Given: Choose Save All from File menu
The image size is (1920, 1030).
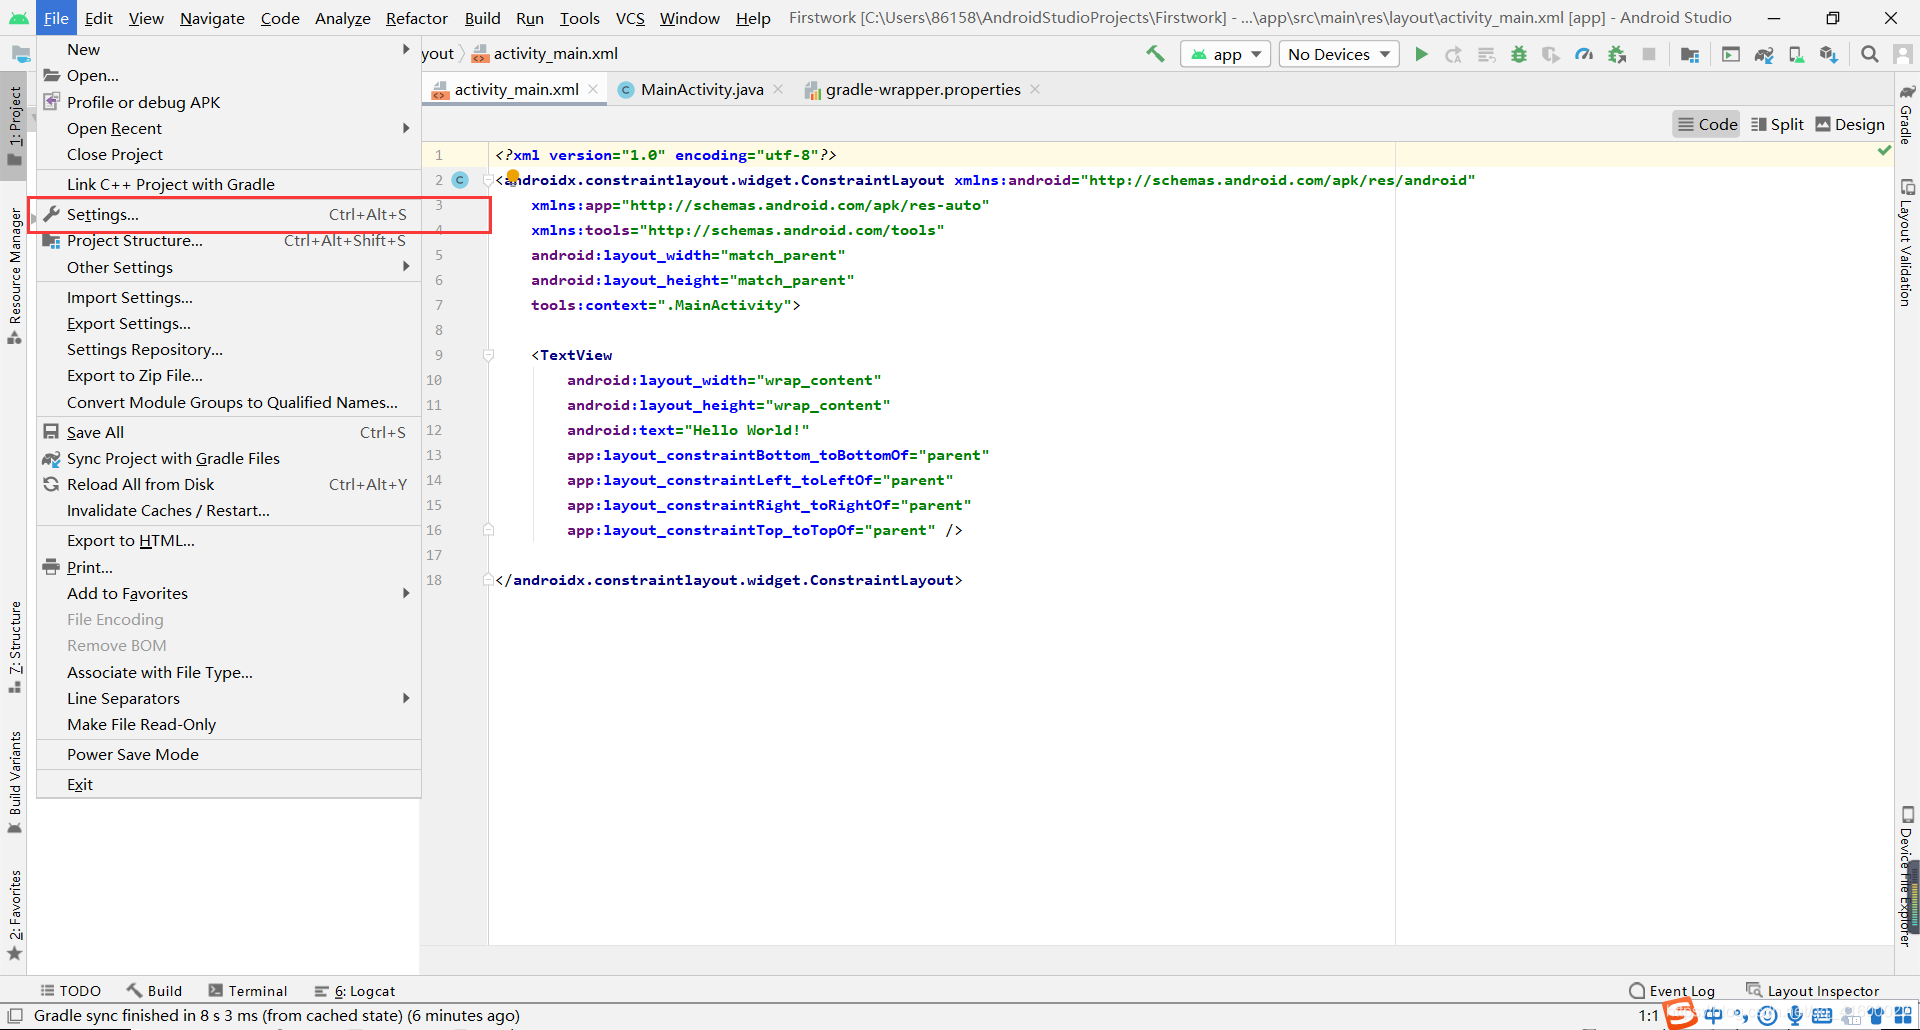Looking at the screenshot, I should pyautogui.click(x=229, y=432).
